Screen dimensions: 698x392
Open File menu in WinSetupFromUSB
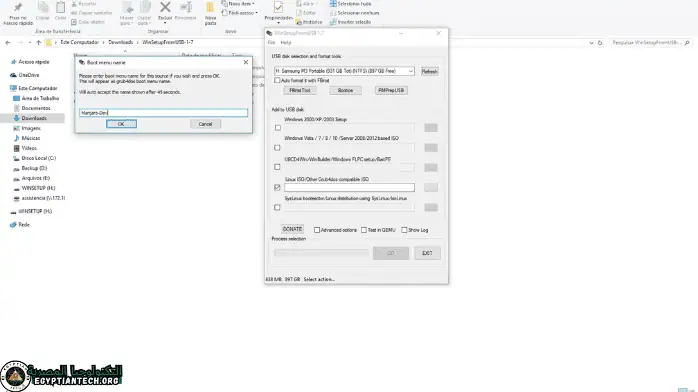click(271, 43)
